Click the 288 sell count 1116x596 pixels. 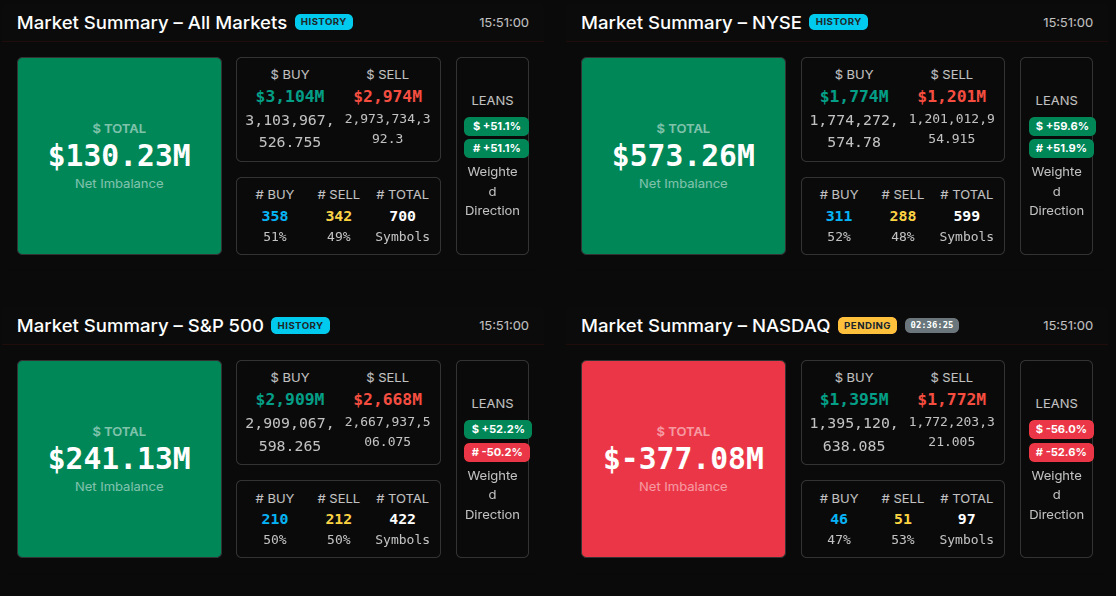[902, 216]
